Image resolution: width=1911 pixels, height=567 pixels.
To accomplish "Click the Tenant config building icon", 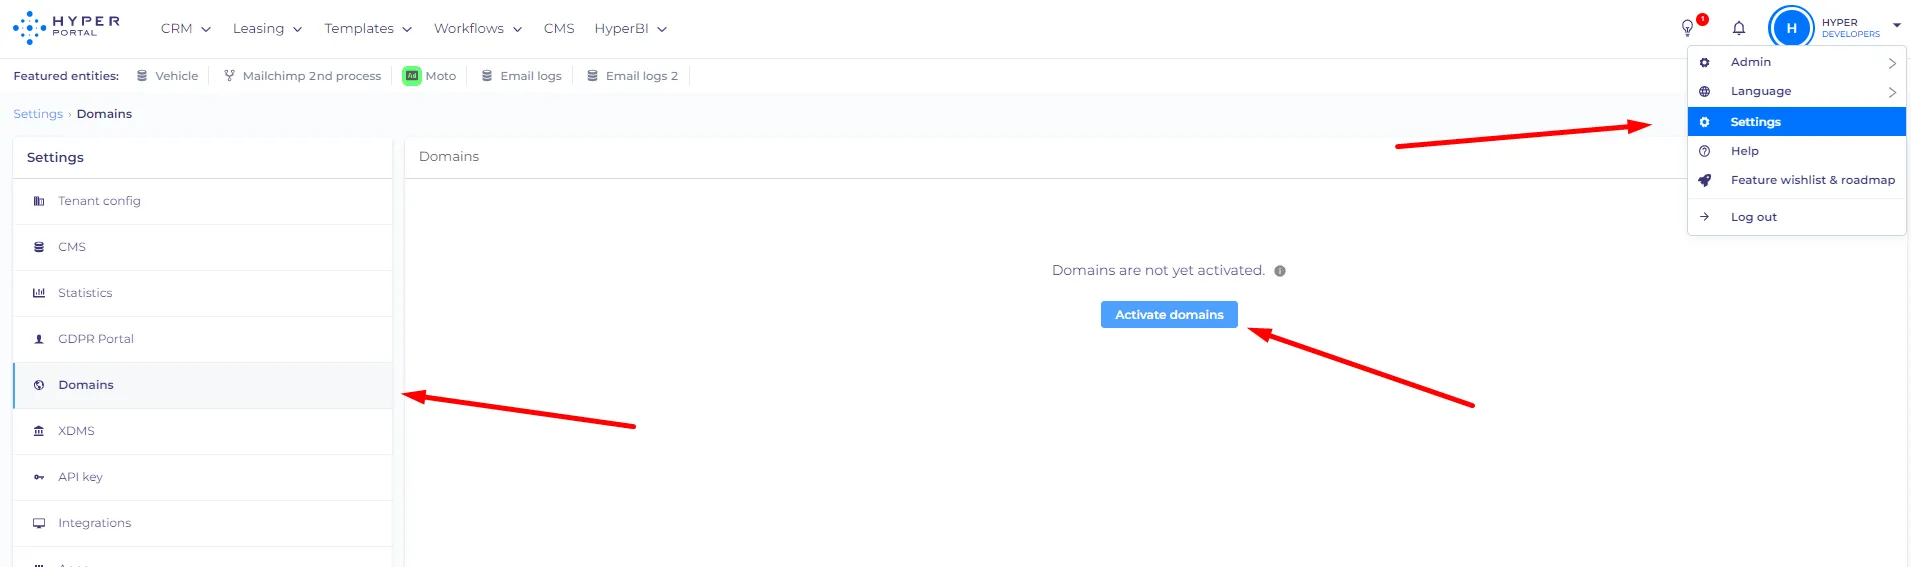I will click(39, 201).
